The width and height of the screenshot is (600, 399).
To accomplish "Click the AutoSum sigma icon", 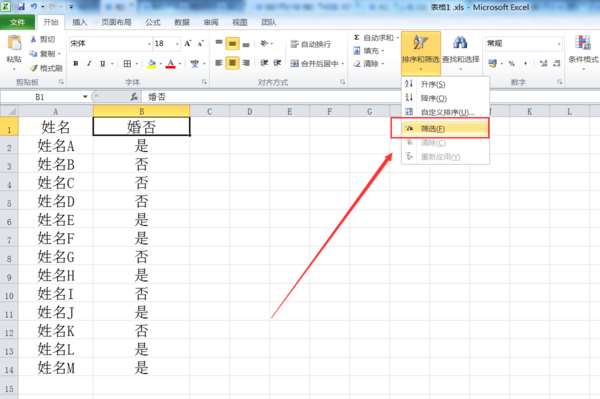I will click(357, 37).
